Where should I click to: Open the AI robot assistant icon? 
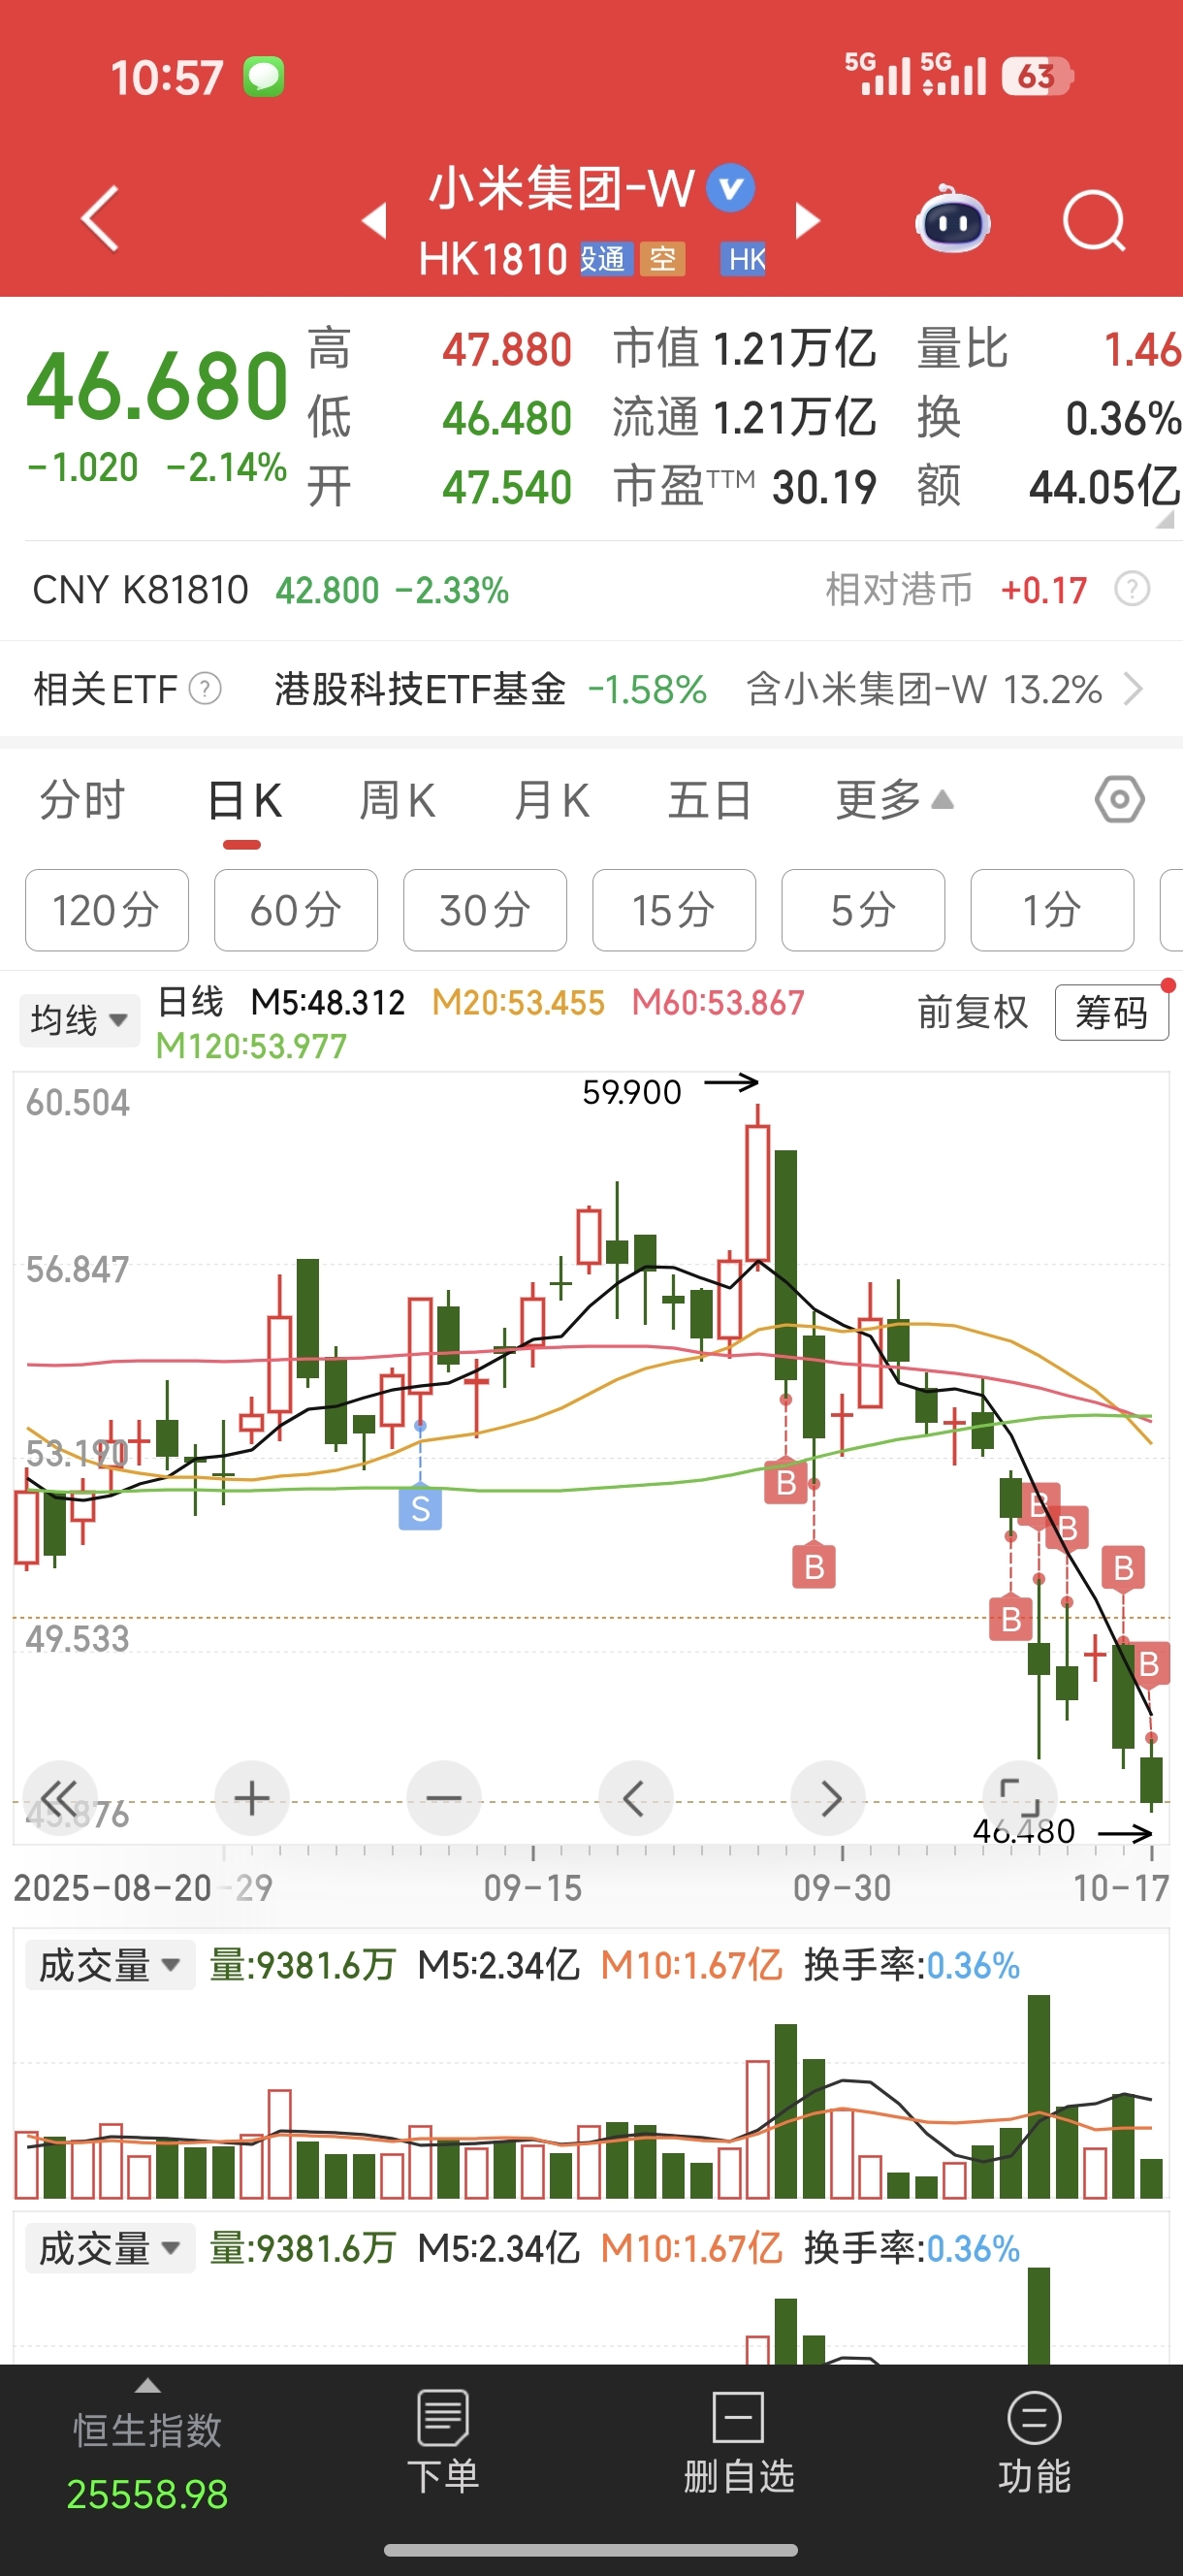(x=952, y=220)
